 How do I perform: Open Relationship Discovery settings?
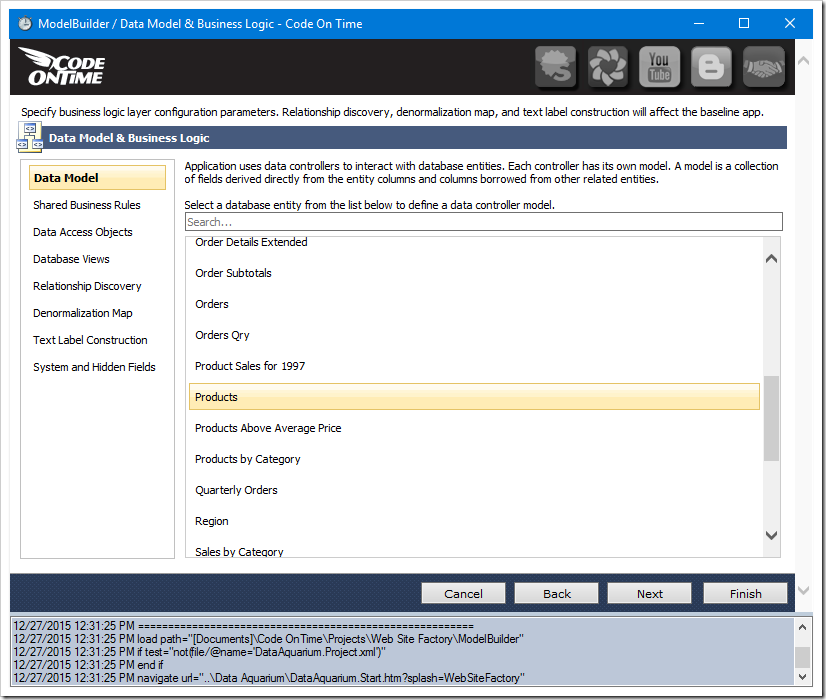pos(87,286)
